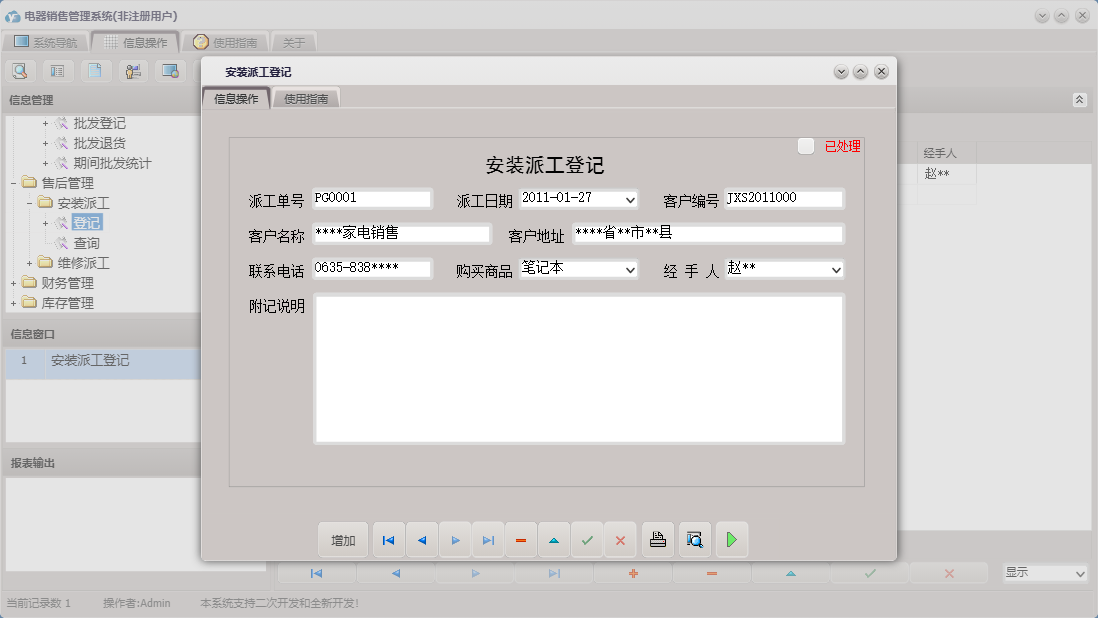Enable the 已处理 checkbox
The width and height of the screenshot is (1098, 618).
[806, 145]
